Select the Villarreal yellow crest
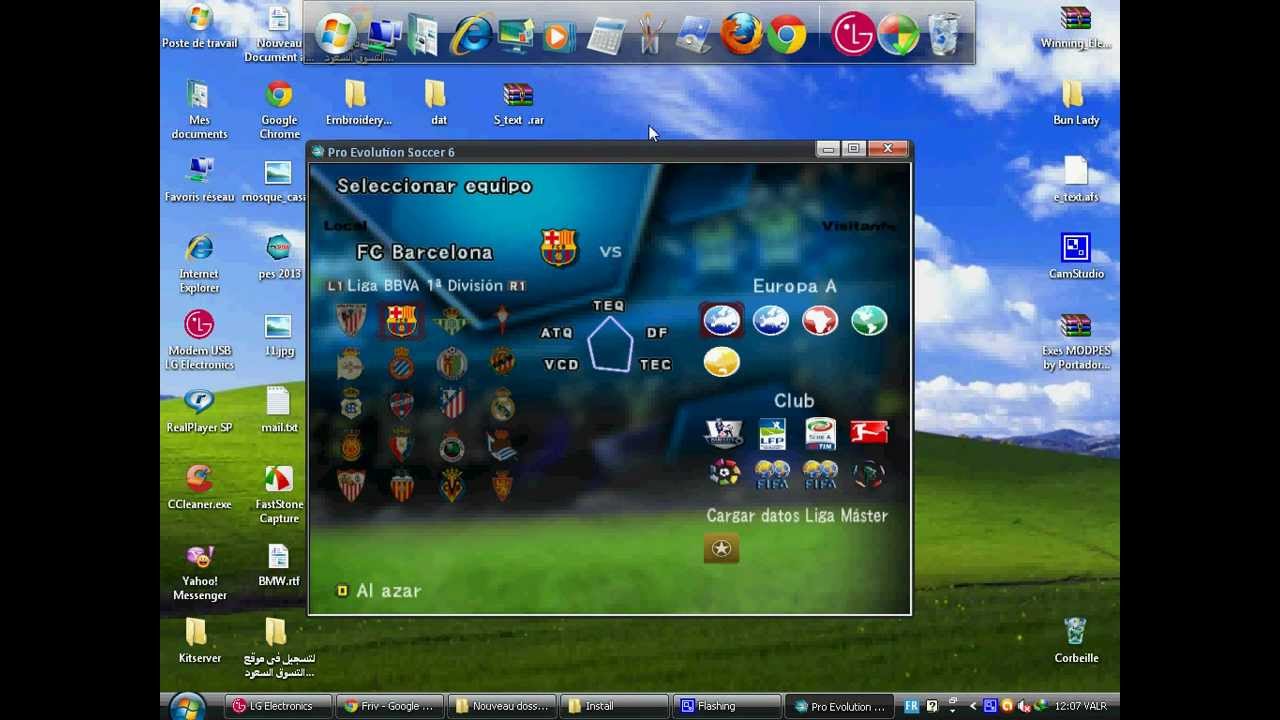Viewport: 1280px width, 720px height. click(x=452, y=485)
